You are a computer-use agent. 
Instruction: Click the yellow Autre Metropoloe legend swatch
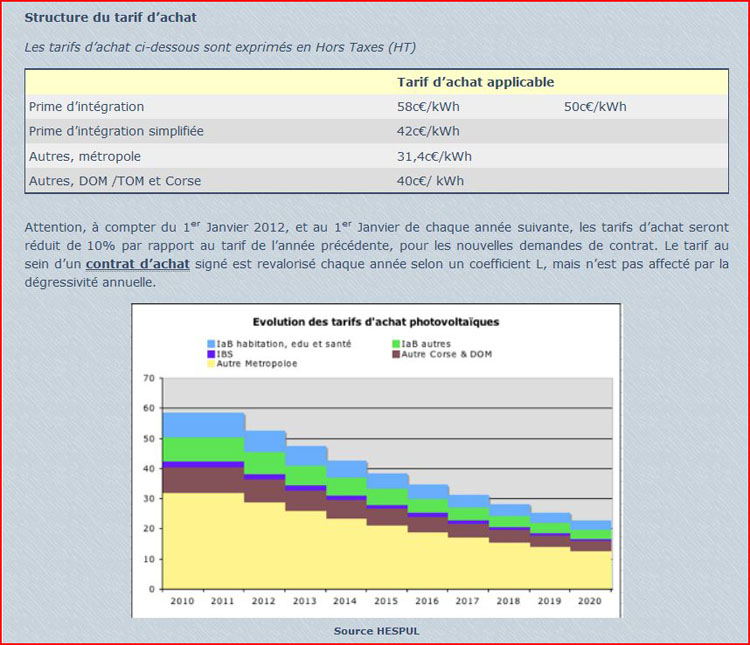coord(209,363)
